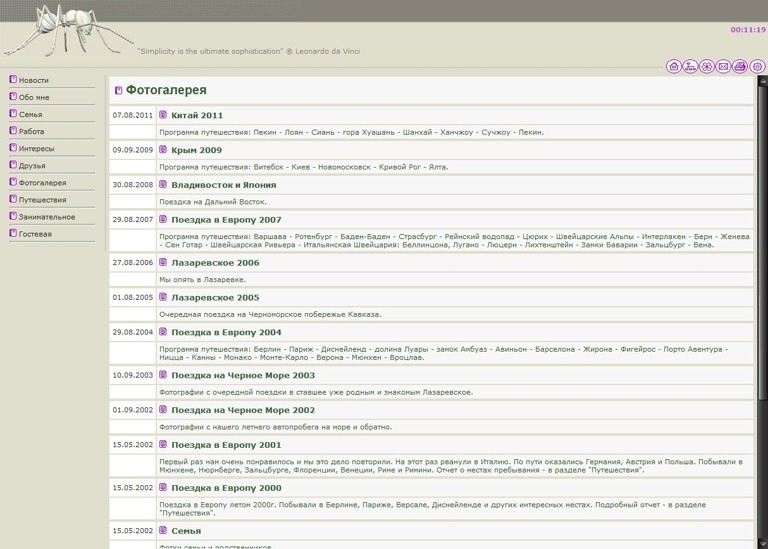Open the Поездка в Европу 2004 gallery

coord(226,333)
